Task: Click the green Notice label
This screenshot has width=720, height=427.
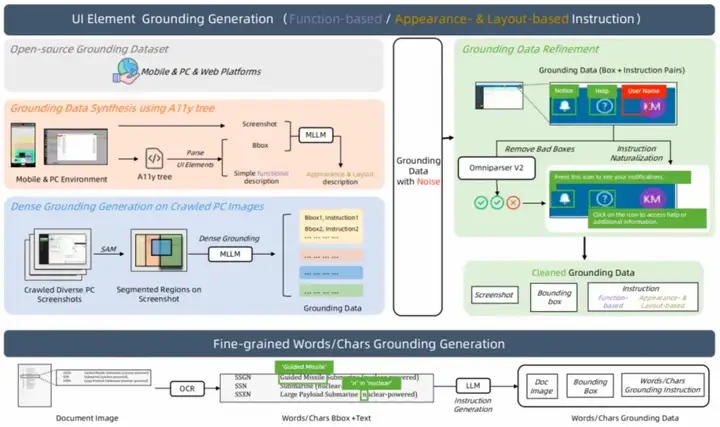Action: point(563,91)
